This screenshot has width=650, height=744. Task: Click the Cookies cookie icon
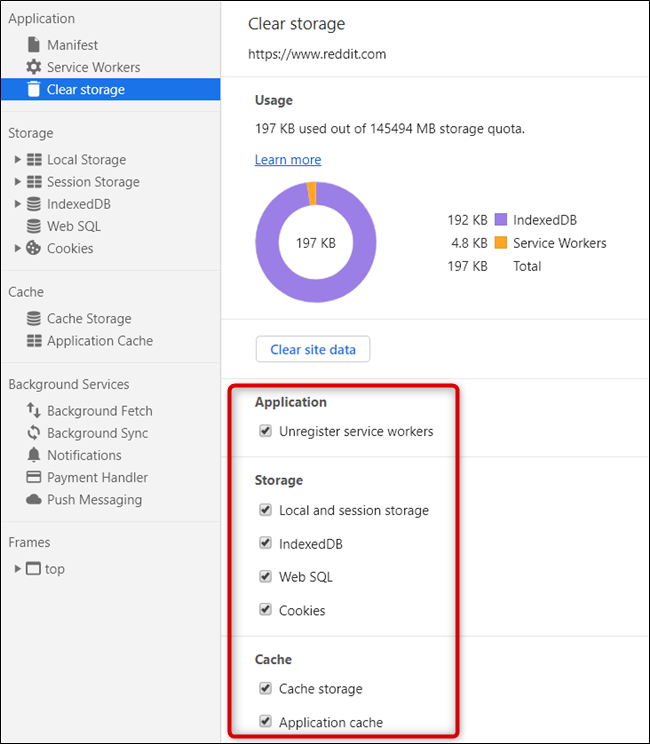(x=33, y=248)
